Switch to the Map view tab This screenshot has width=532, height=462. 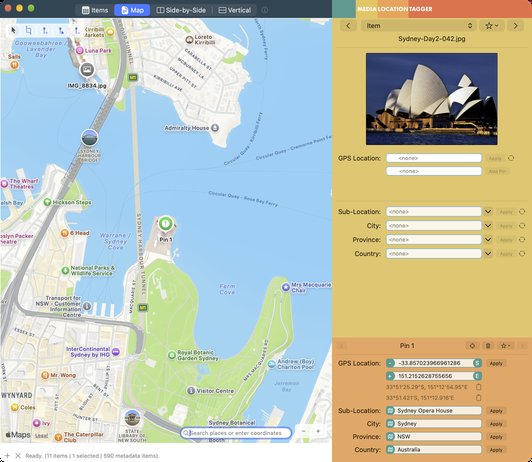(x=132, y=10)
